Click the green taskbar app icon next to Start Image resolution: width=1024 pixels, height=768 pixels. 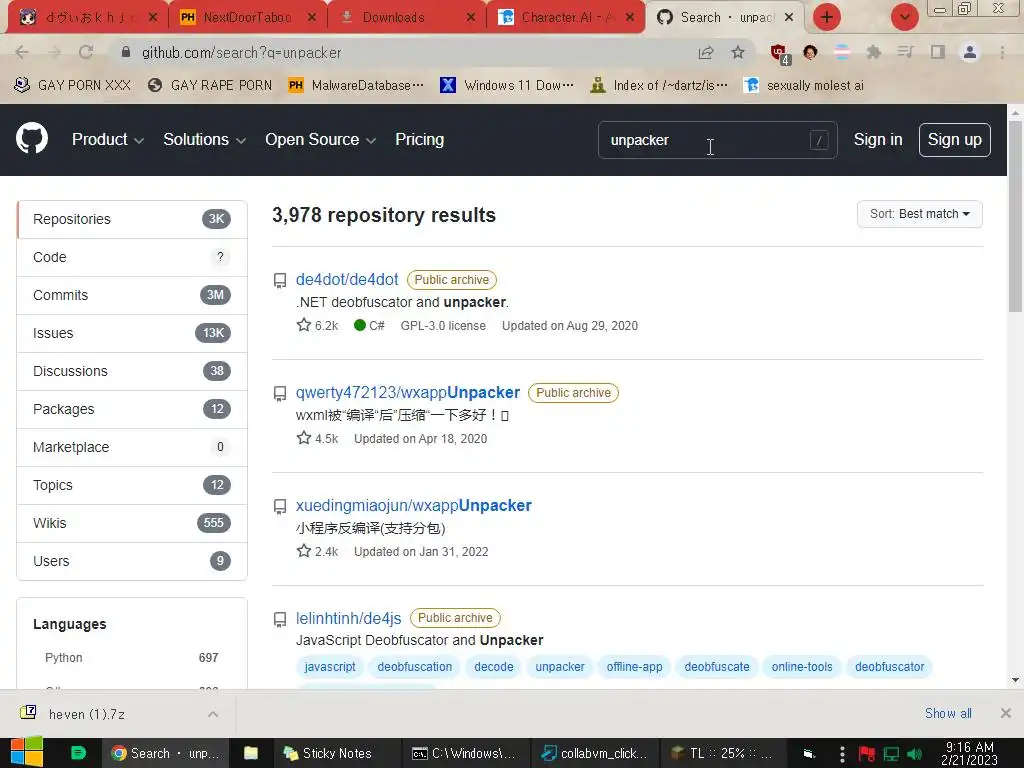[x=78, y=753]
